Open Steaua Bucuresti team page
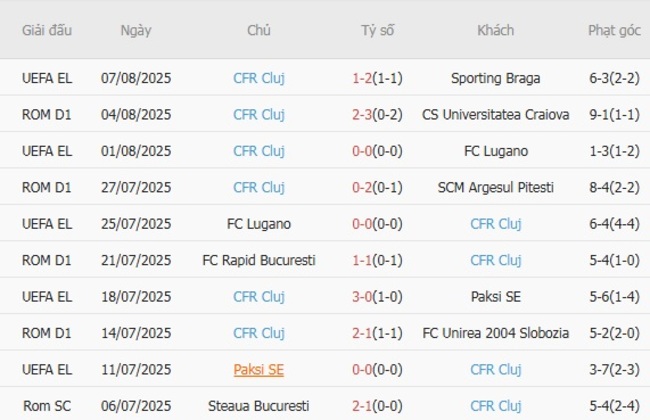This screenshot has height=420, width=650. [259, 406]
